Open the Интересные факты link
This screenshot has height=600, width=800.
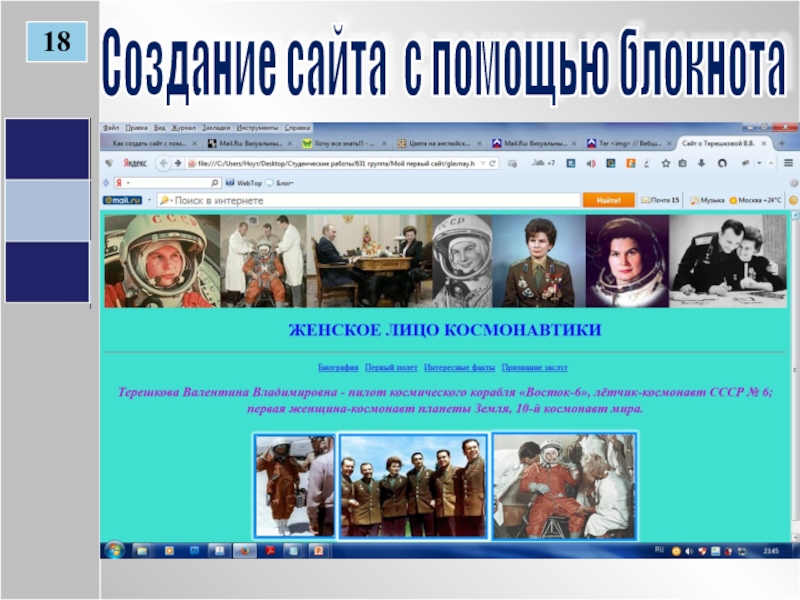[x=459, y=367]
